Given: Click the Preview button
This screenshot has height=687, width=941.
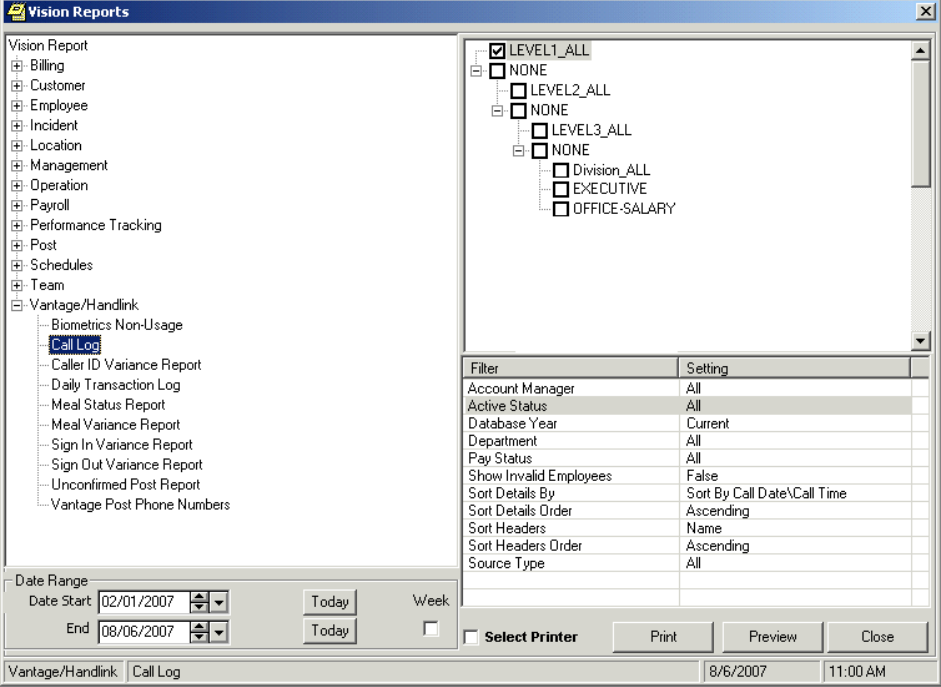Looking at the screenshot, I should 772,637.
